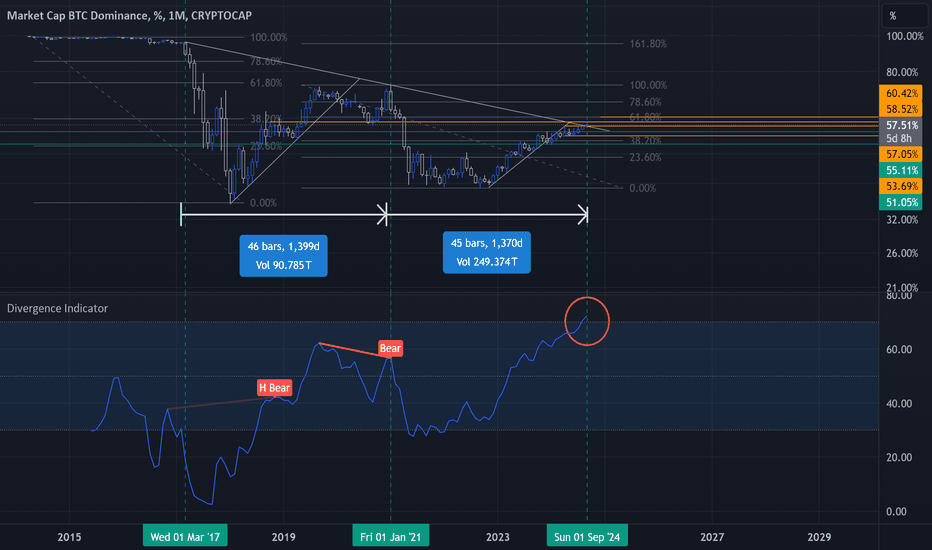Viewport: 932px width, 550px height.
Task: Click the 80.00% price axis label
Action: pyautogui.click(x=902, y=72)
